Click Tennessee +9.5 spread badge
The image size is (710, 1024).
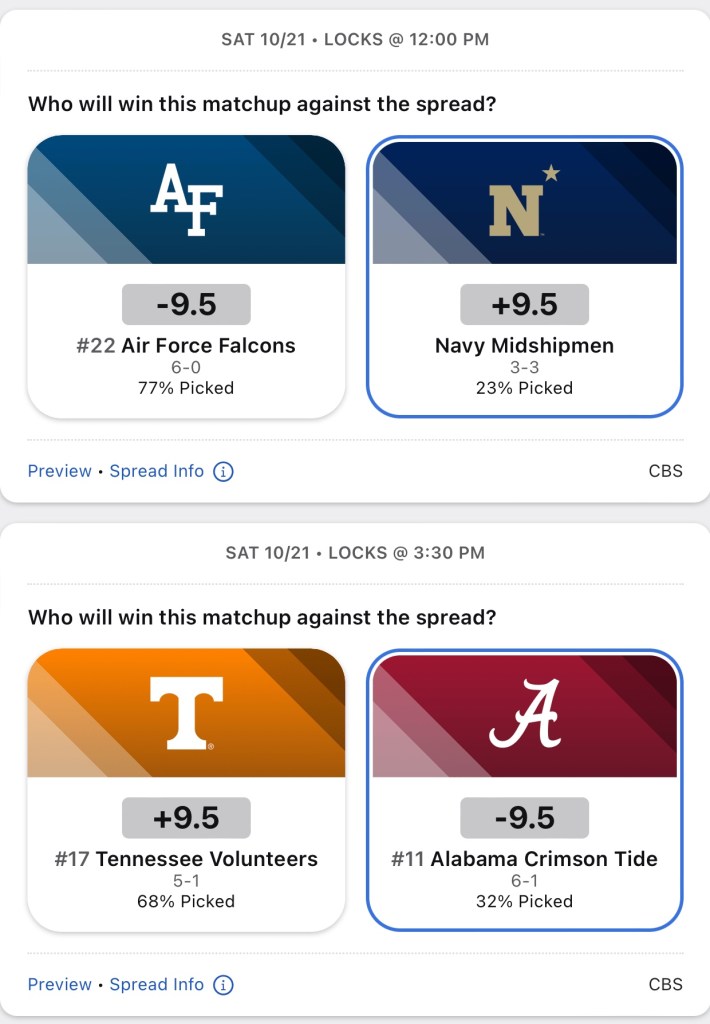tap(187, 817)
